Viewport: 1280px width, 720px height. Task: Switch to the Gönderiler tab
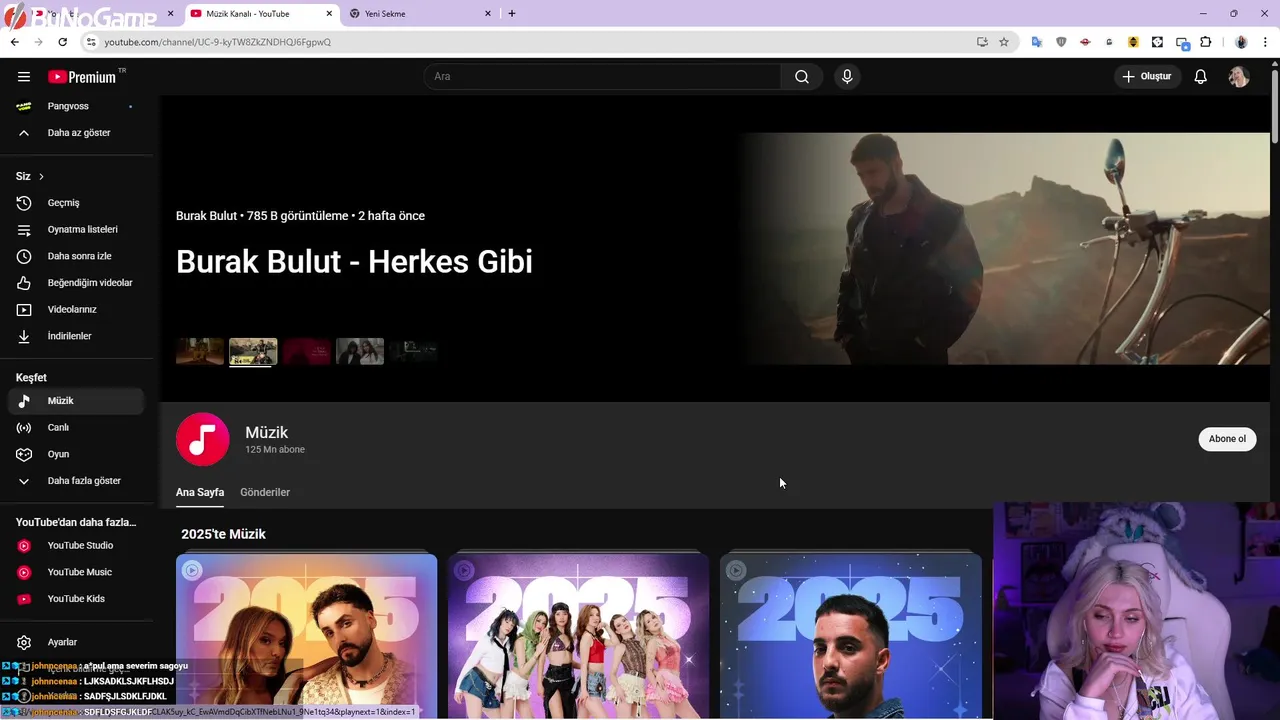[x=265, y=492]
